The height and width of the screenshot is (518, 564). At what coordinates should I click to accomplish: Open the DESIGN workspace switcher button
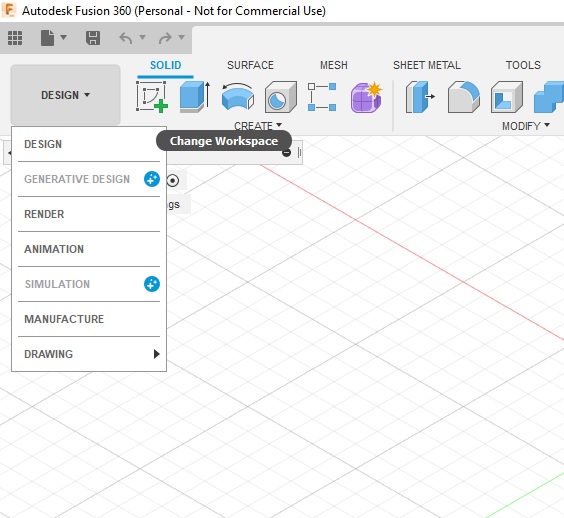click(65, 95)
